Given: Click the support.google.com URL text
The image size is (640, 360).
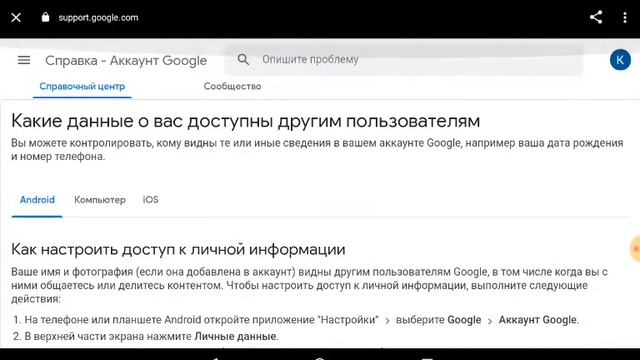Looking at the screenshot, I should [x=98, y=18].
